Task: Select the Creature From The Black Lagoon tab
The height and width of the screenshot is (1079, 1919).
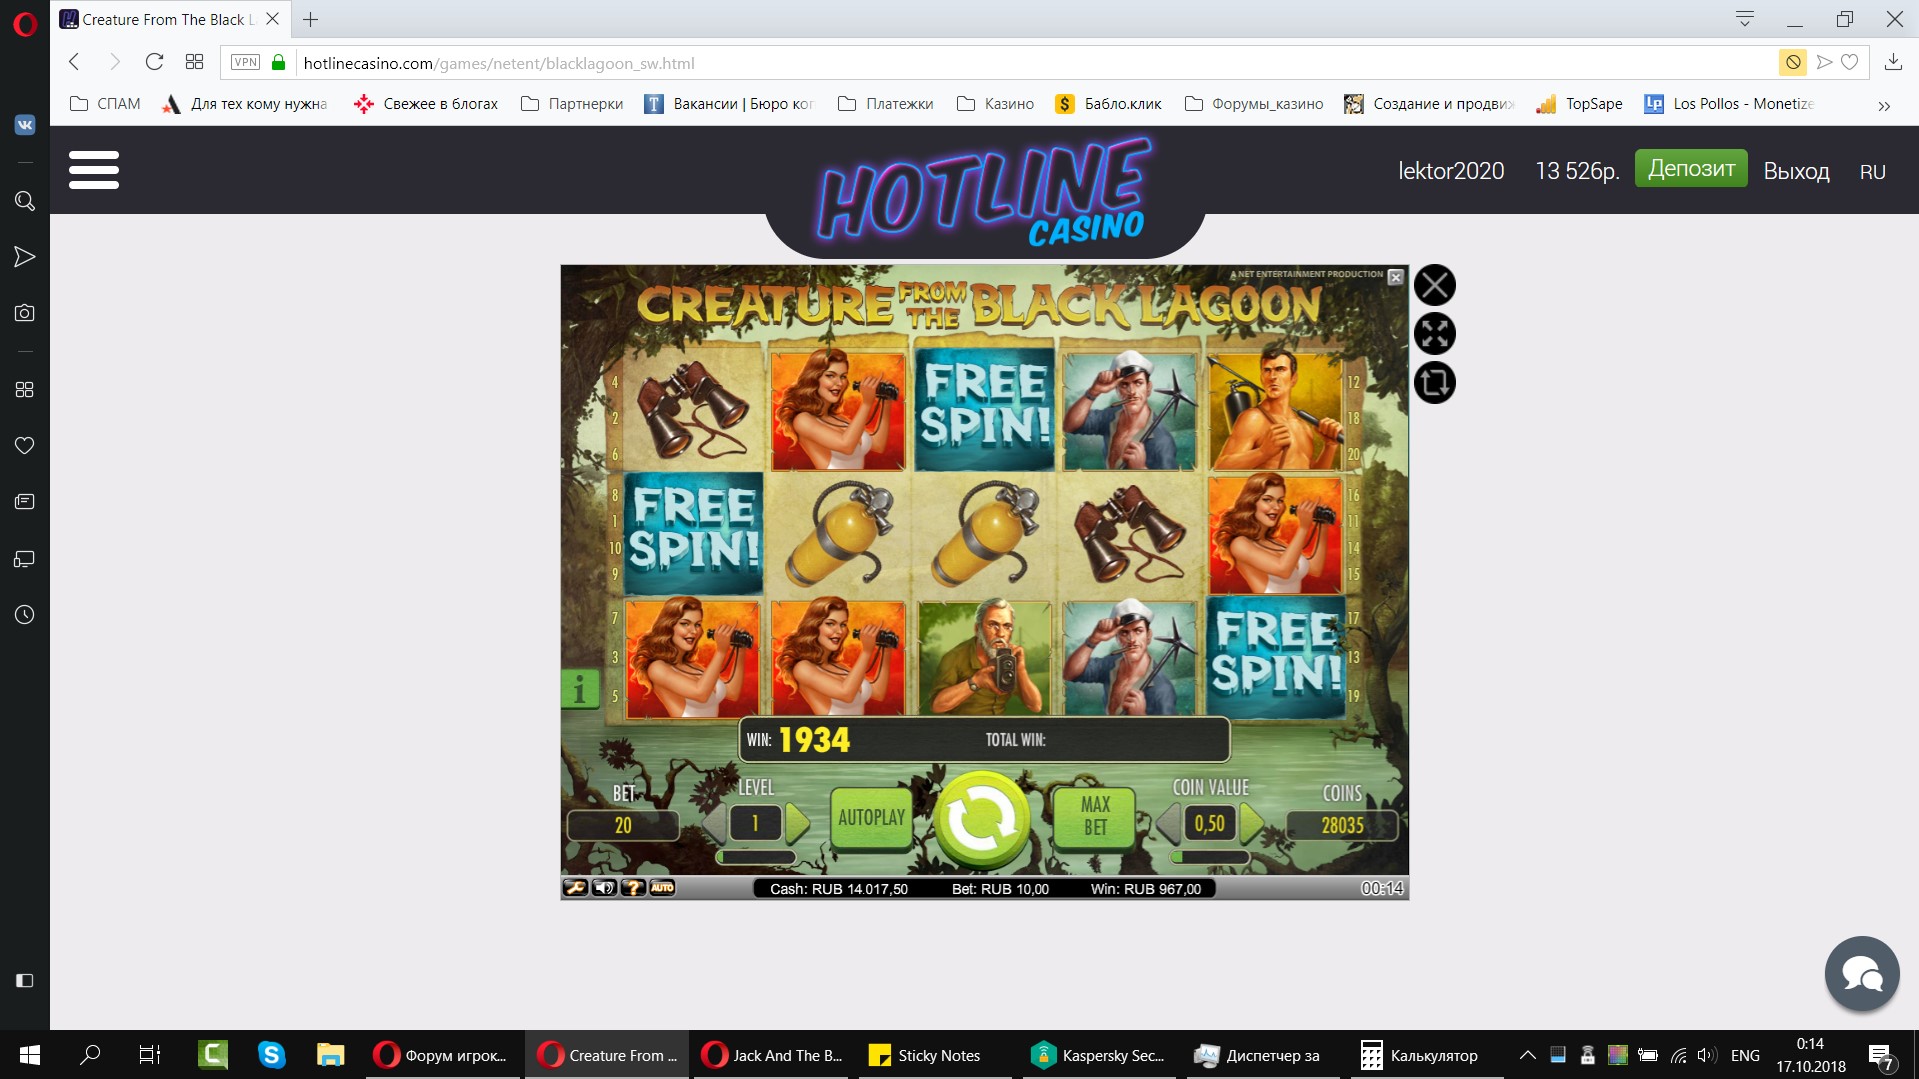Action: pyautogui.click(x=170, y=19)
